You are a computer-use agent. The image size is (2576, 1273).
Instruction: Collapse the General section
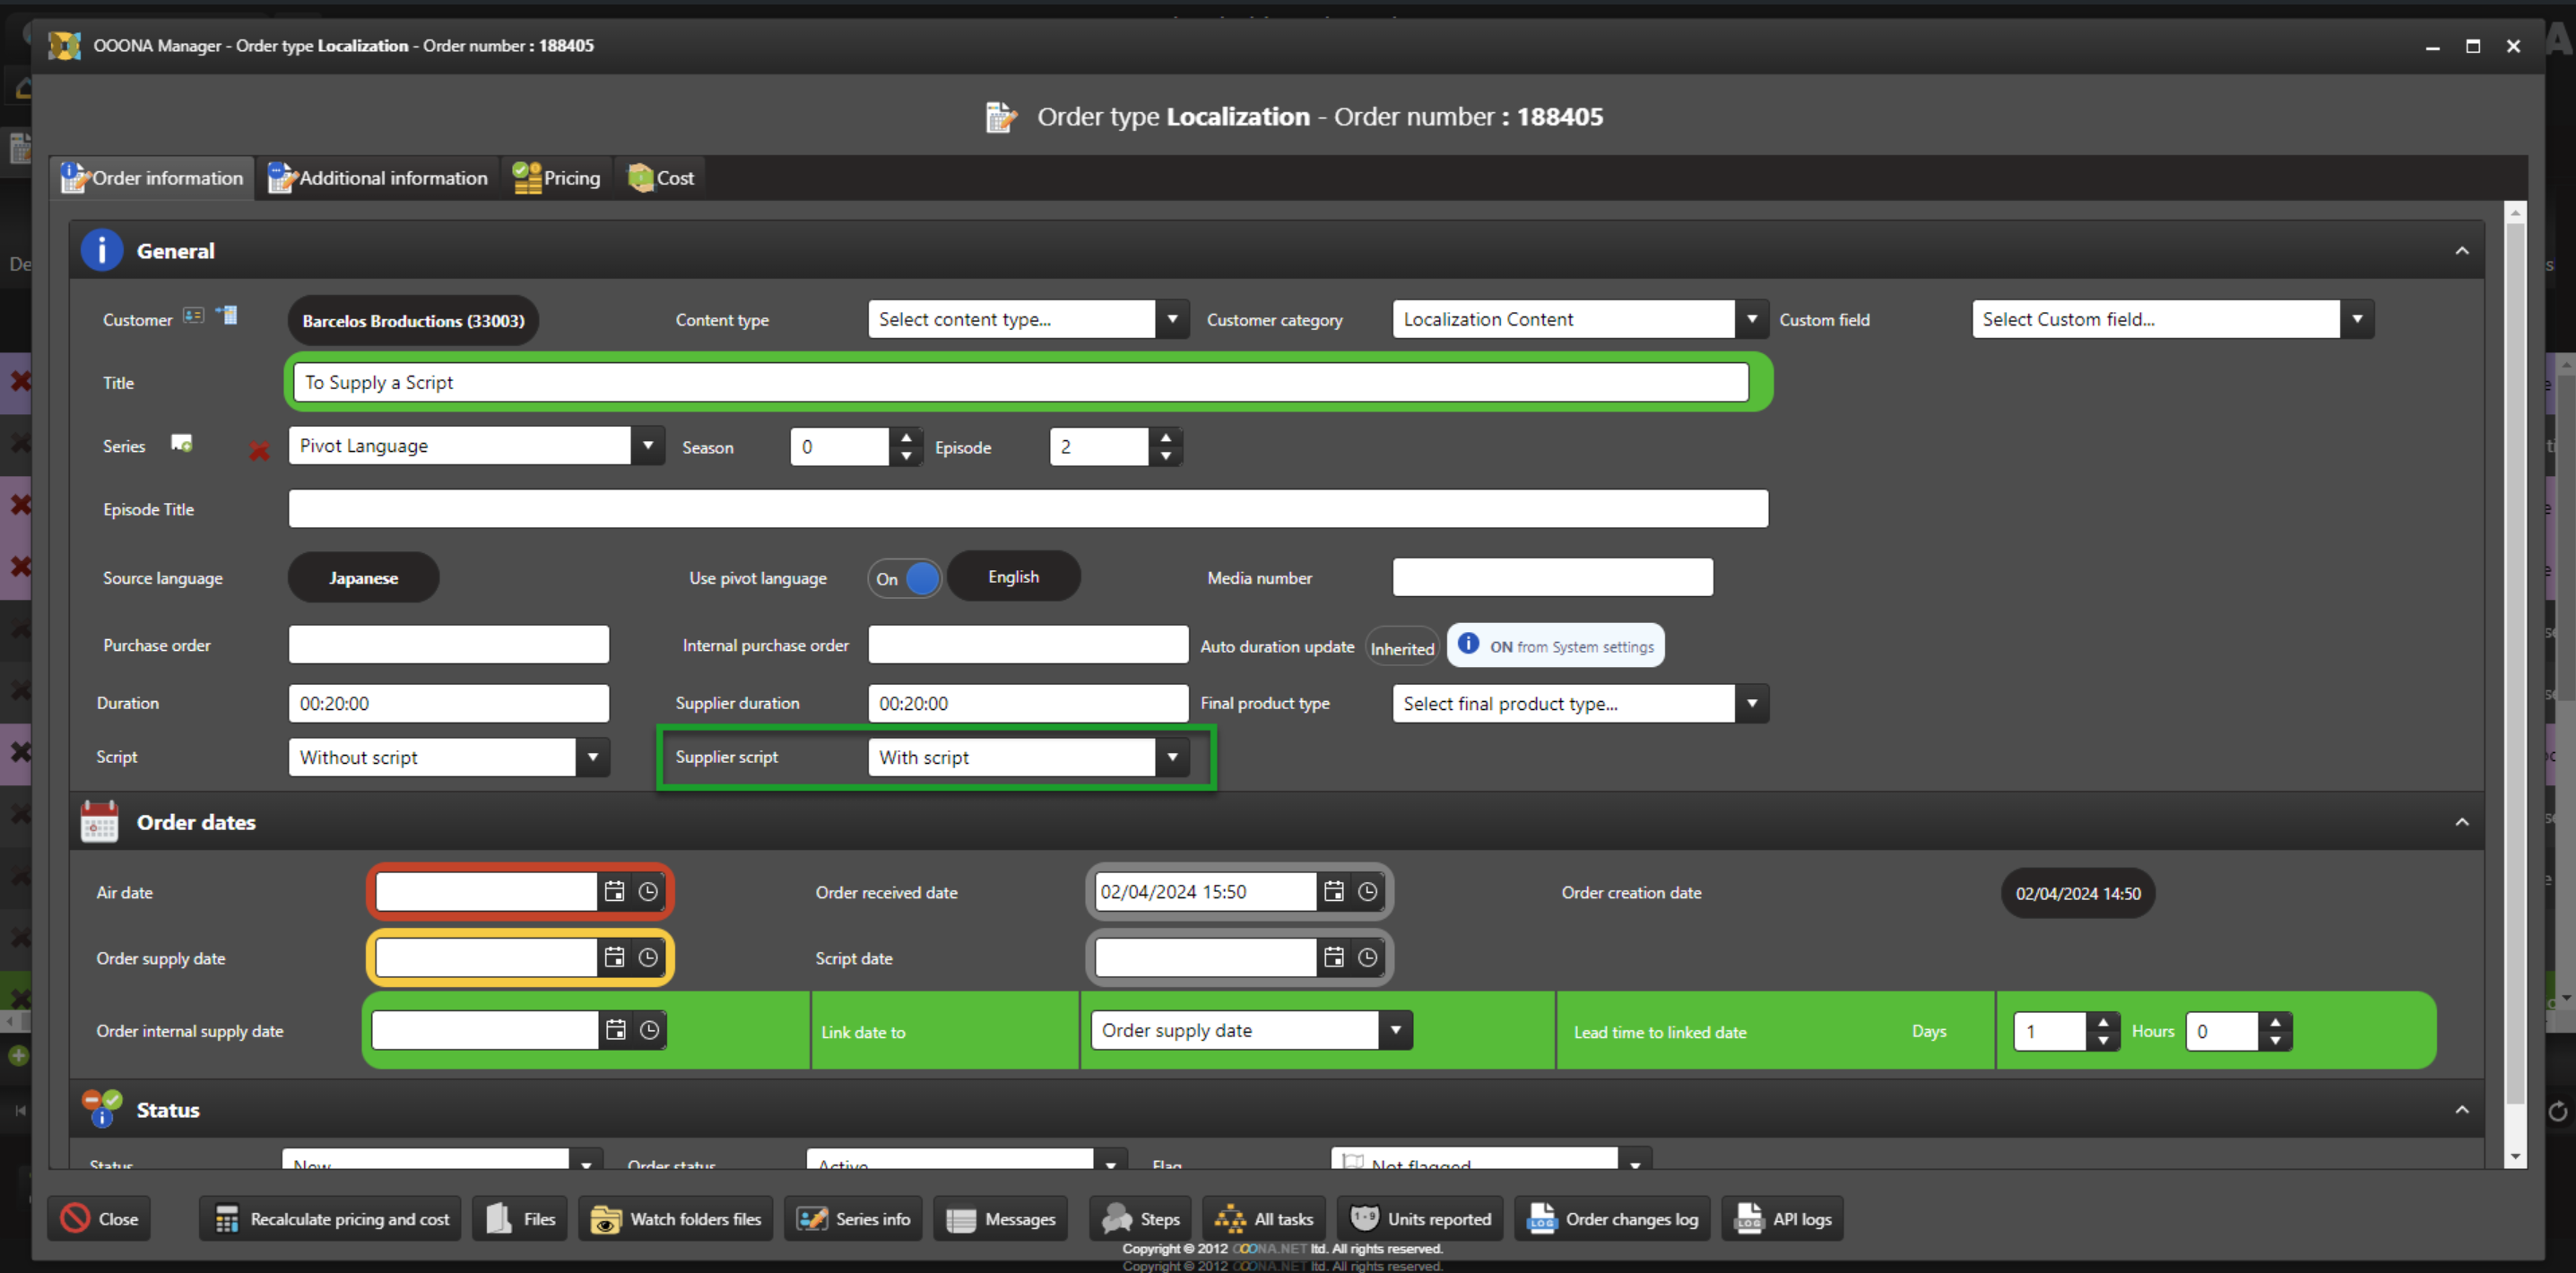[2461, 251]
